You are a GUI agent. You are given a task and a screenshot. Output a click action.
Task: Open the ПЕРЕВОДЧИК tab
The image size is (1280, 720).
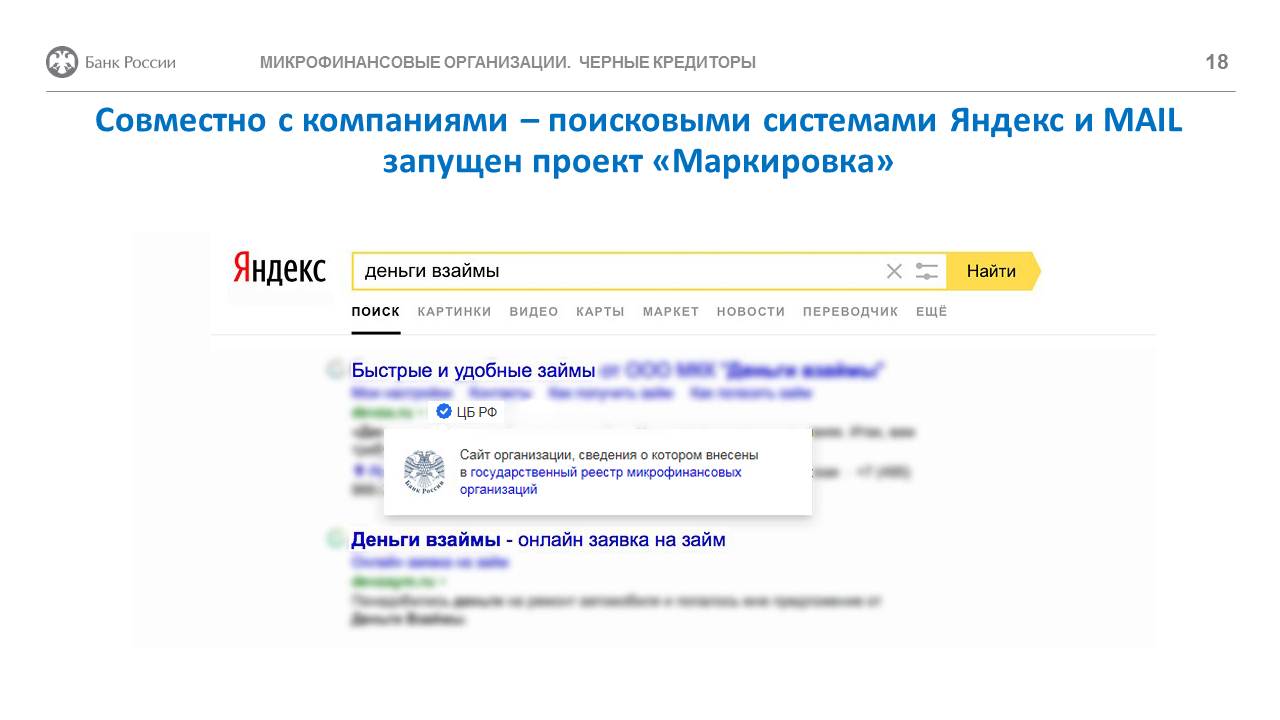851,312
